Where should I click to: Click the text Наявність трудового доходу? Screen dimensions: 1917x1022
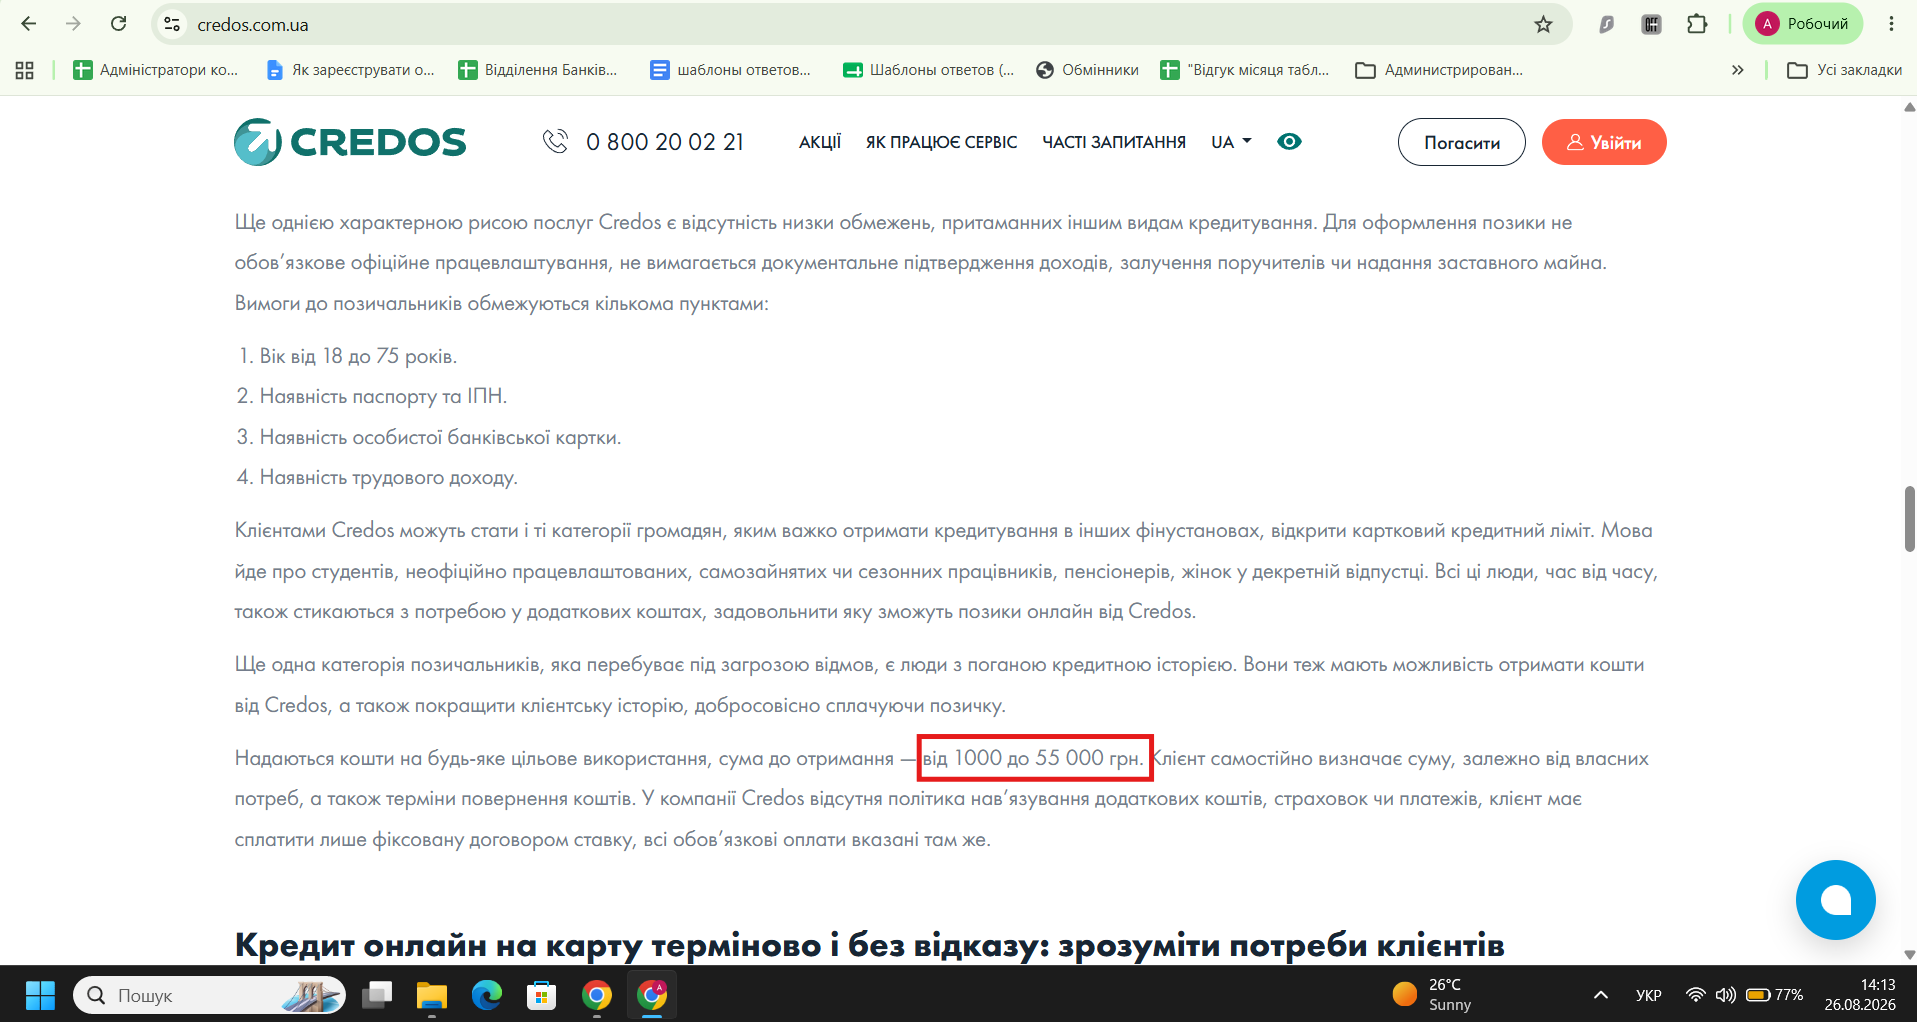coord(388,477)
